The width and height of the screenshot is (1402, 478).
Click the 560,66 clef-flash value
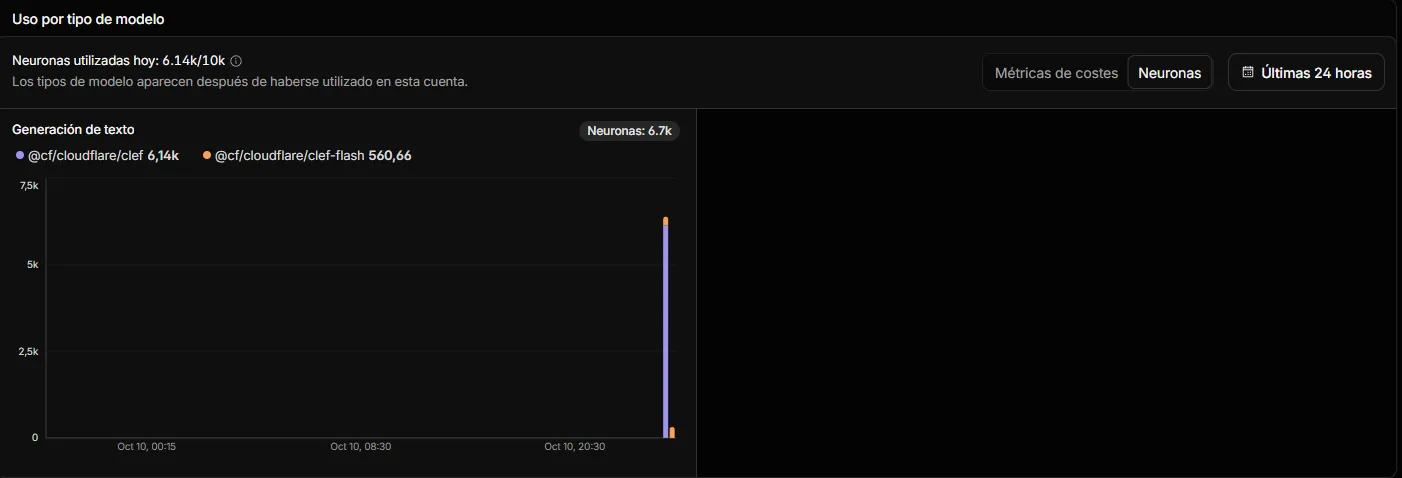click(390, 155)
